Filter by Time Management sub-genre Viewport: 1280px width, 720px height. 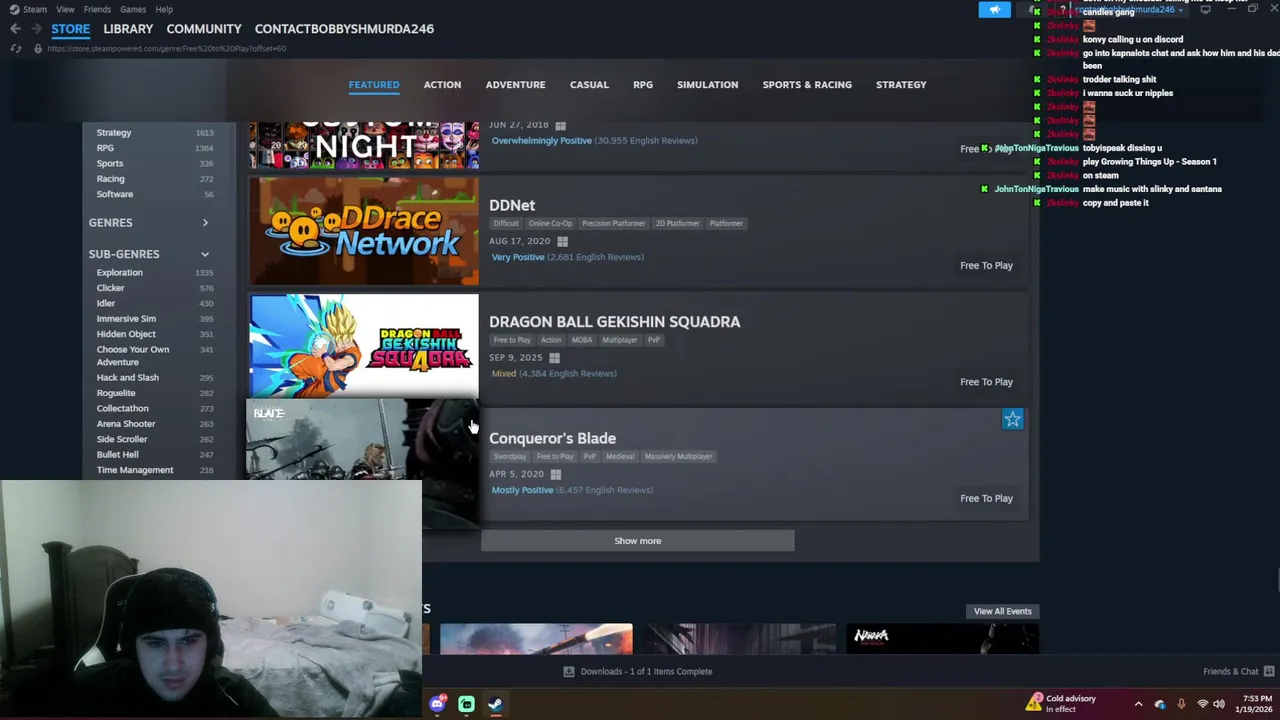pos(135,470)
